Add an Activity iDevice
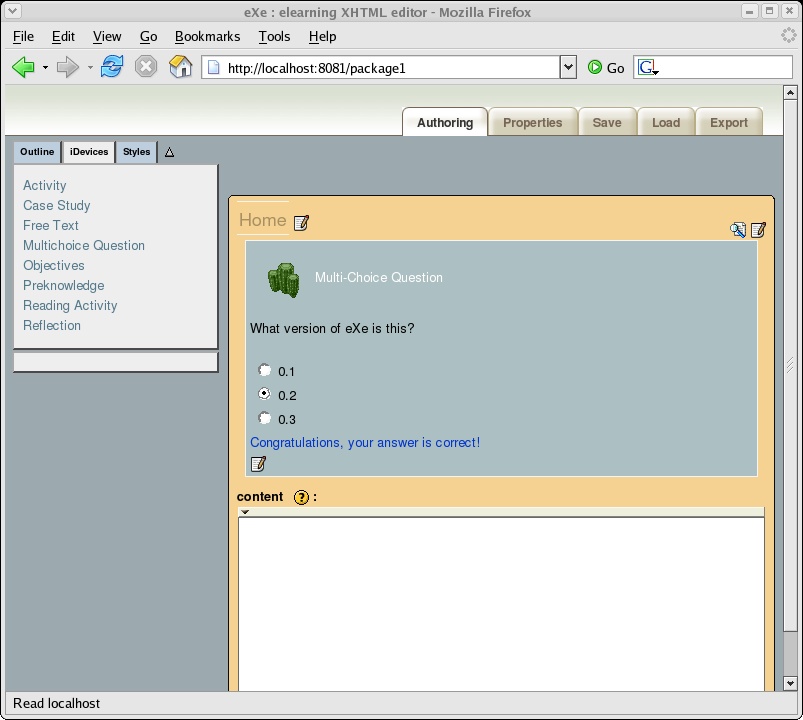Image resolution: width=803 pixels, height=720 pixels. click(x=45, y=185)
